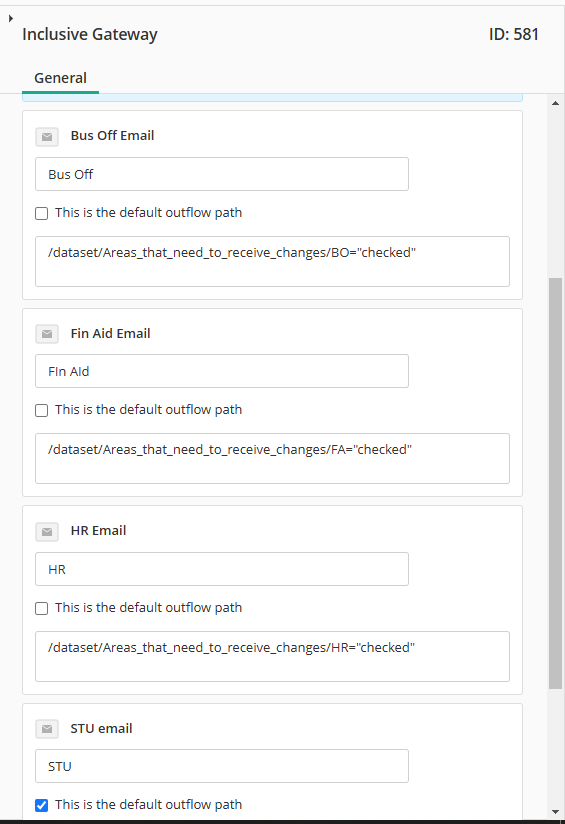Check default outflow path for Fin Aid
Viewport: 565px width, 824px height.
pos(42,410)
